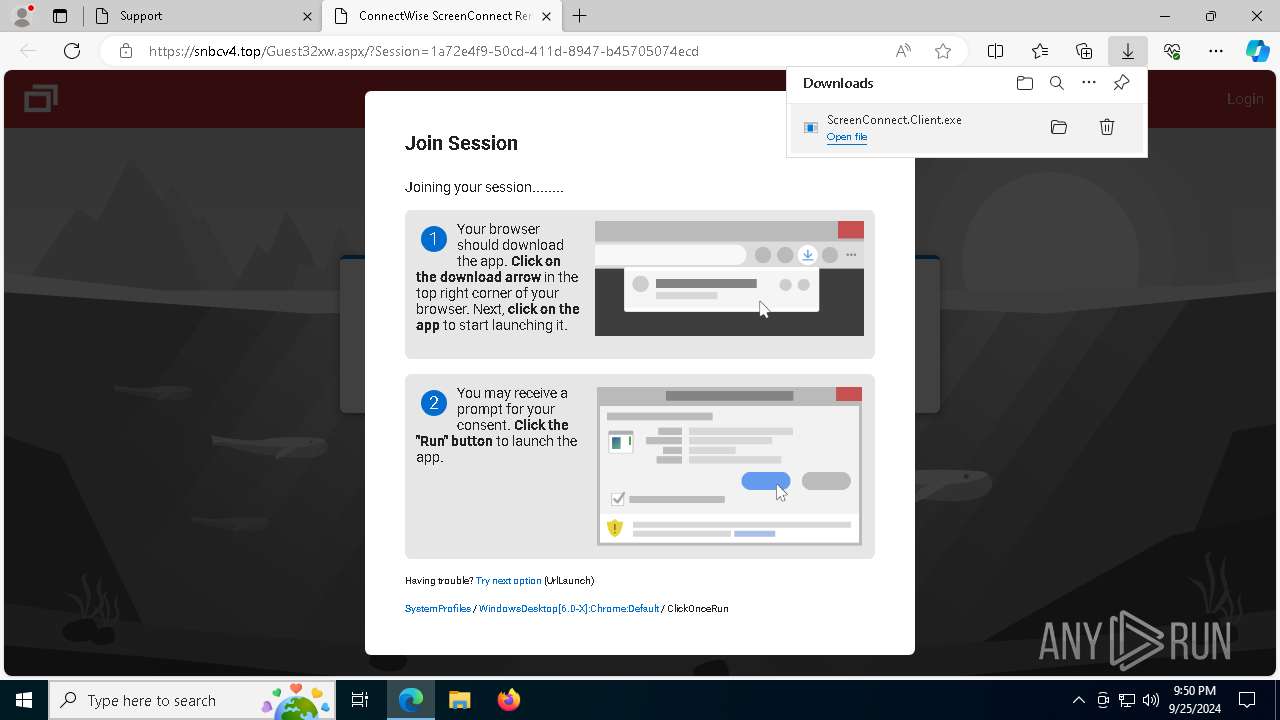Open the Edge profile icon

(x=21, y=16)
